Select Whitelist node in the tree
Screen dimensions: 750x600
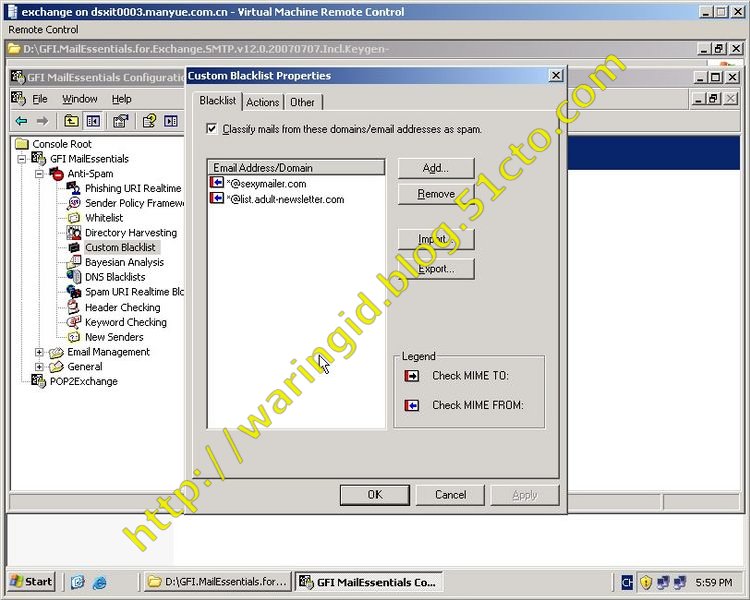(104, 218)
